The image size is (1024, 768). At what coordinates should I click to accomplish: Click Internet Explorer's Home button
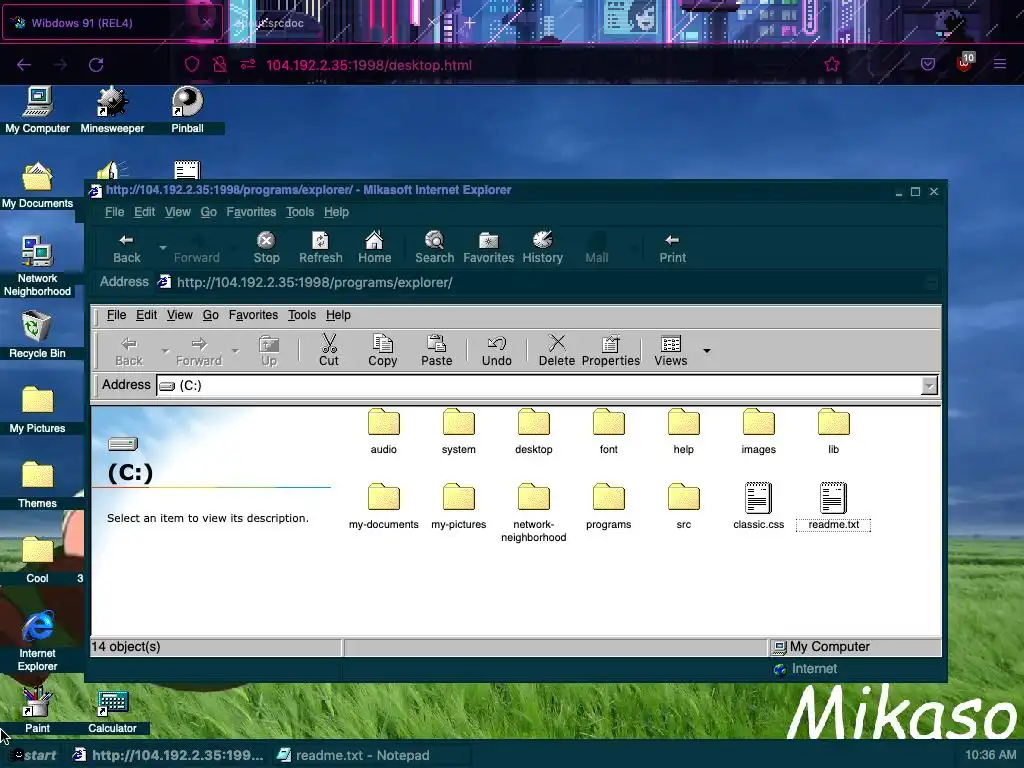[374, 248]
